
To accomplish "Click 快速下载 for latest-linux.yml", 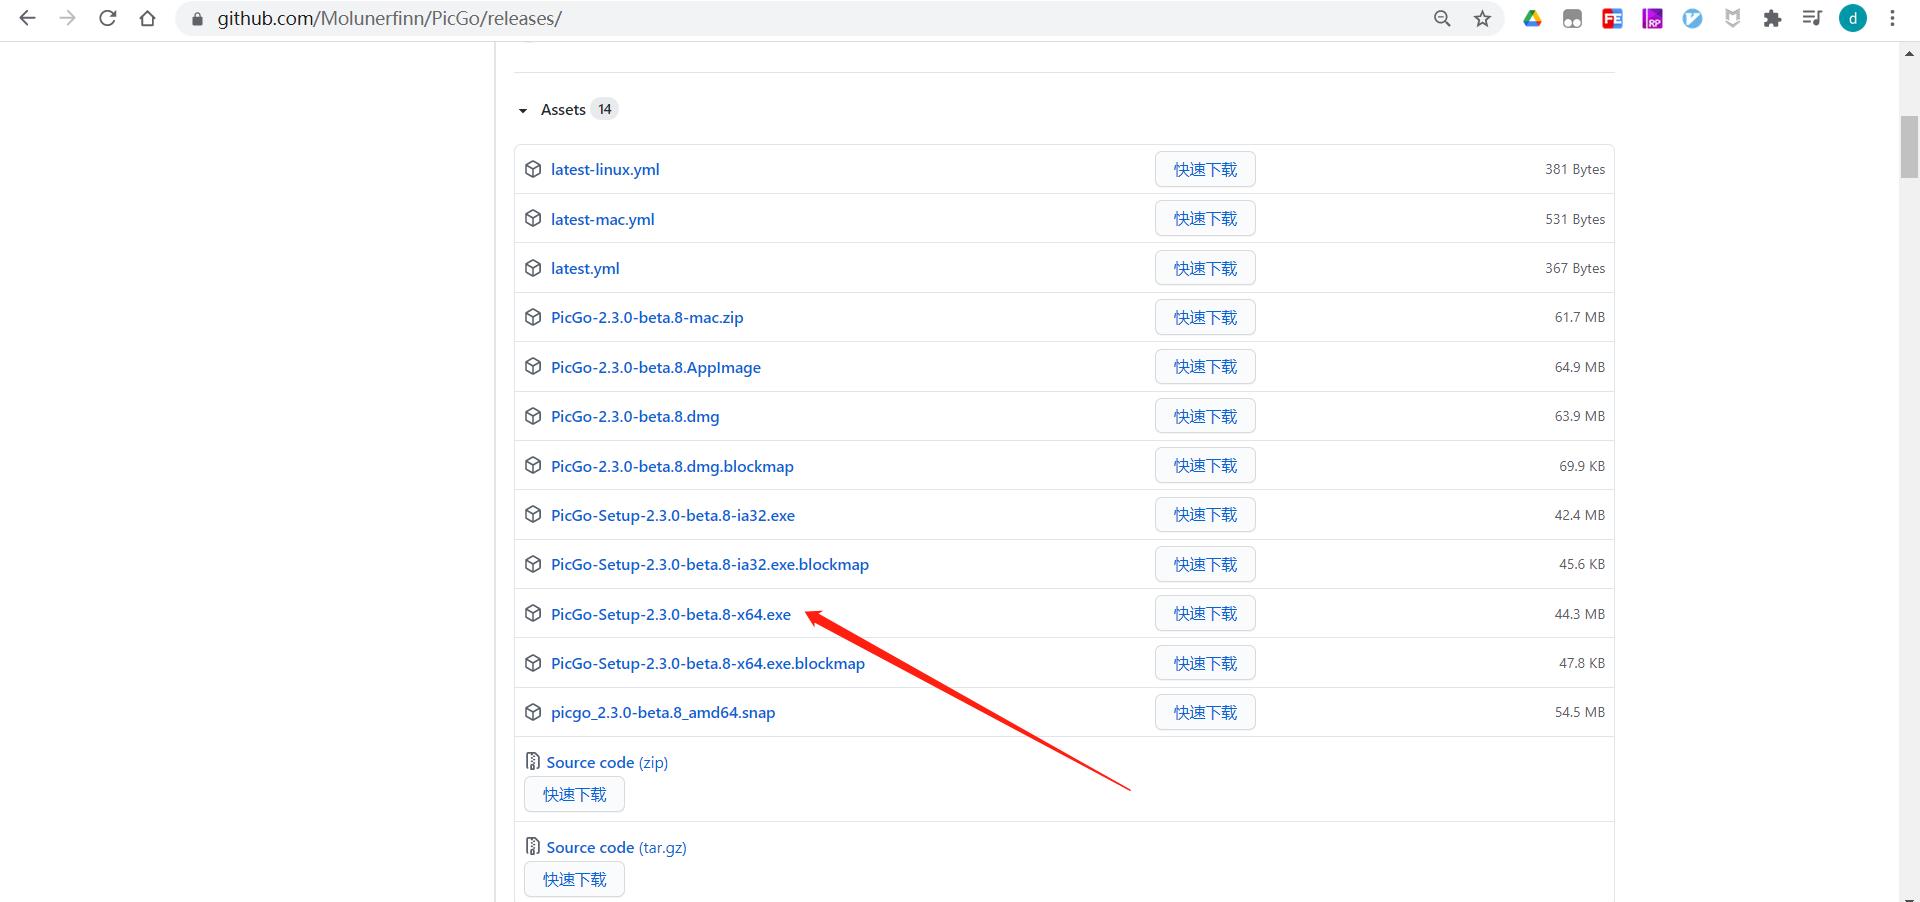I will click(1205, 169).
